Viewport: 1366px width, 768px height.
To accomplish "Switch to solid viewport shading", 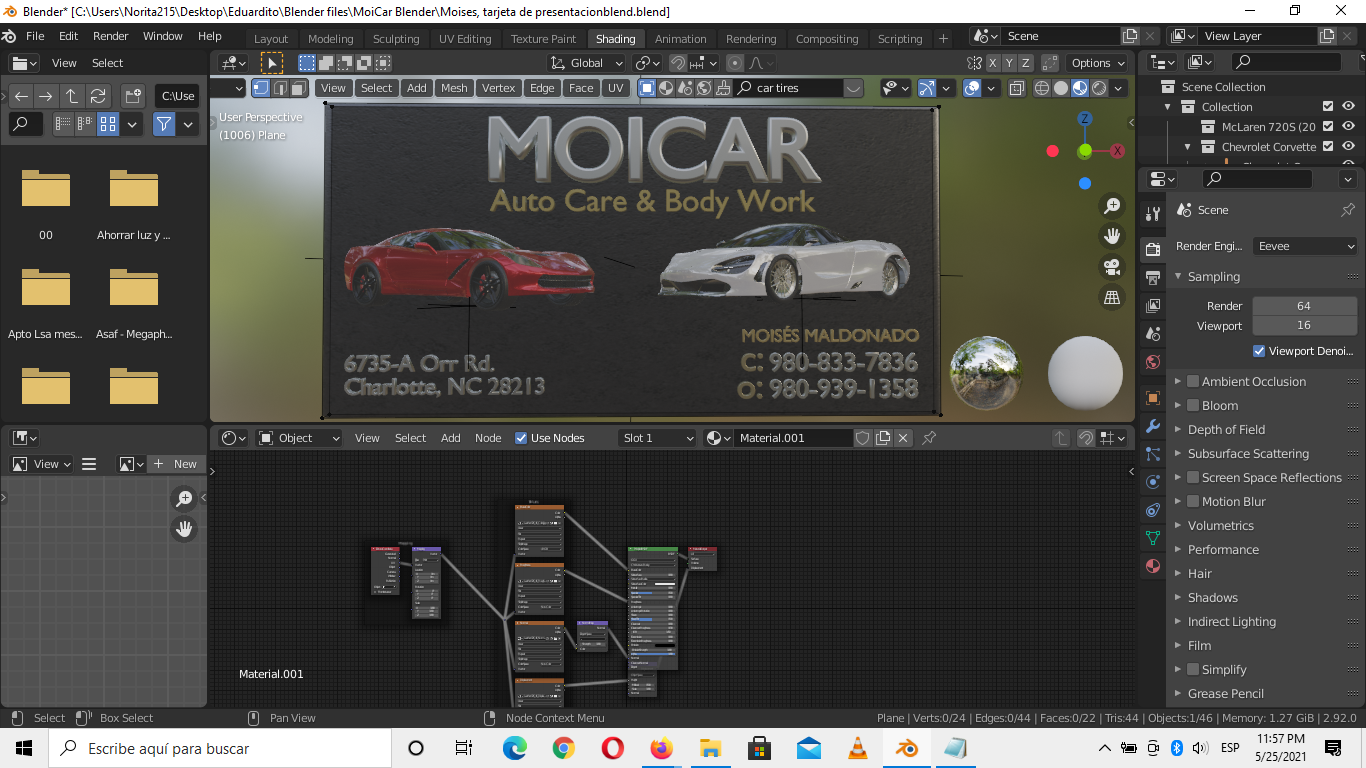I will click(1061, 88).
